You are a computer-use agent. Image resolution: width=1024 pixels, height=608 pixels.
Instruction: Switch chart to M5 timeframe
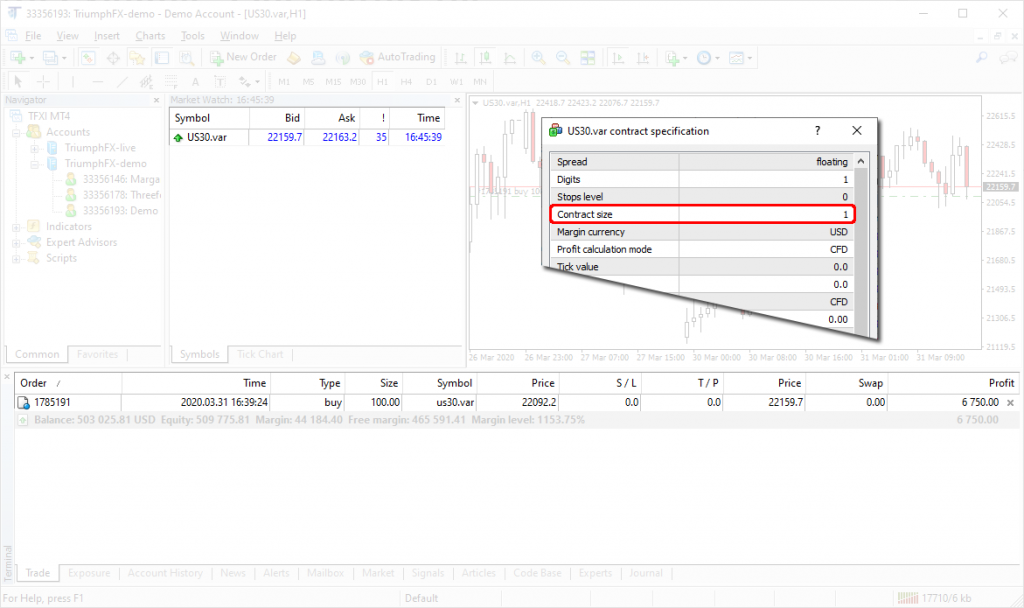pos(308,82)
